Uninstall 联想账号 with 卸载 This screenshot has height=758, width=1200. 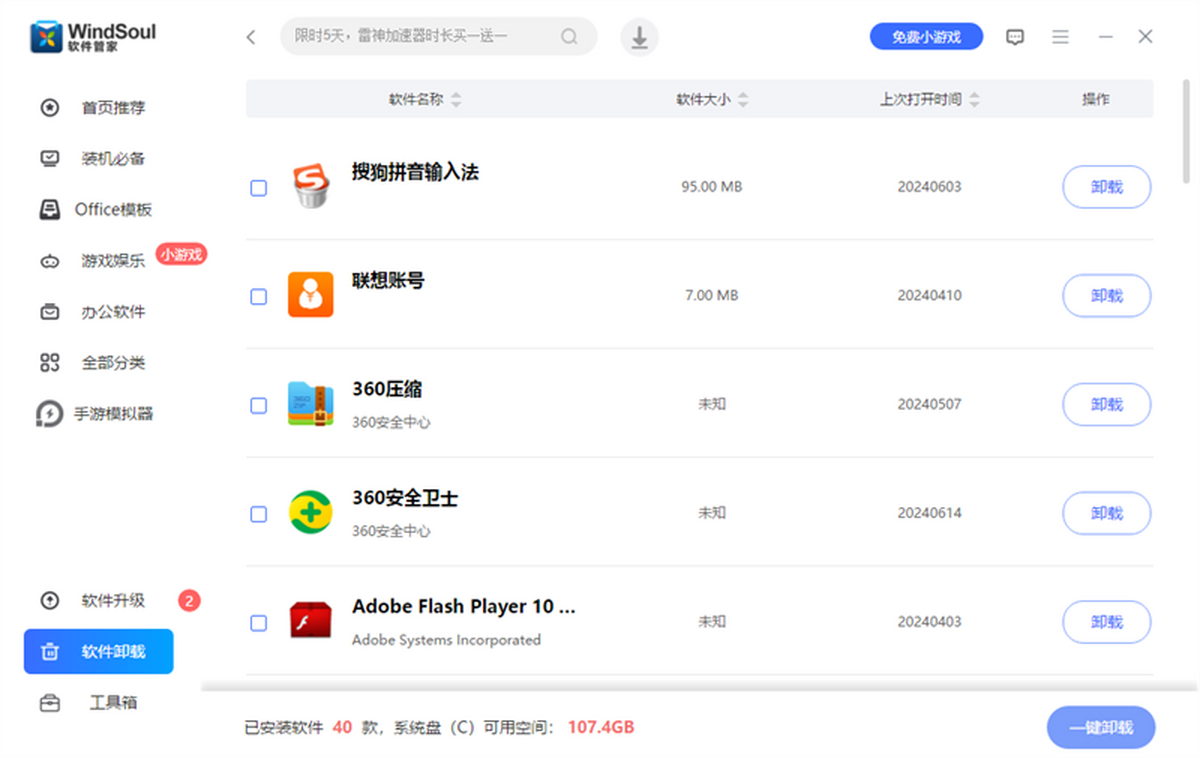(1106, 296)
